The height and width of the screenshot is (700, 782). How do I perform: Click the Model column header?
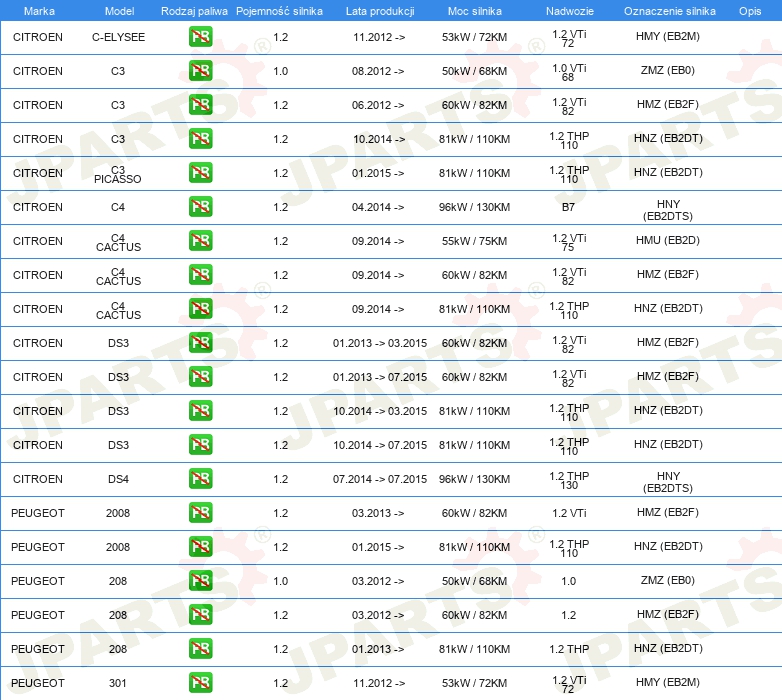tap(119, 11)
